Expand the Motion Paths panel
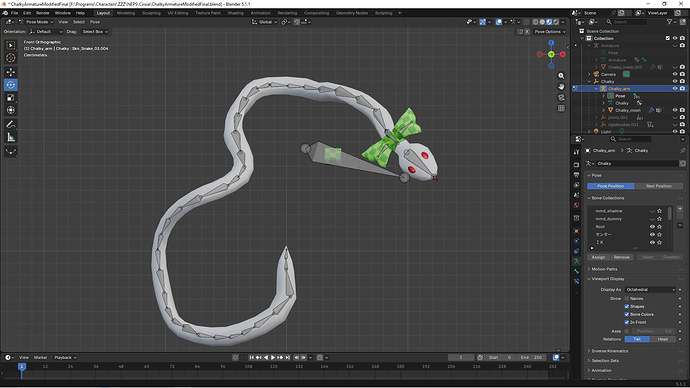Screen dimensions: 690x388 pyautogui.click(x=604, y=269)
